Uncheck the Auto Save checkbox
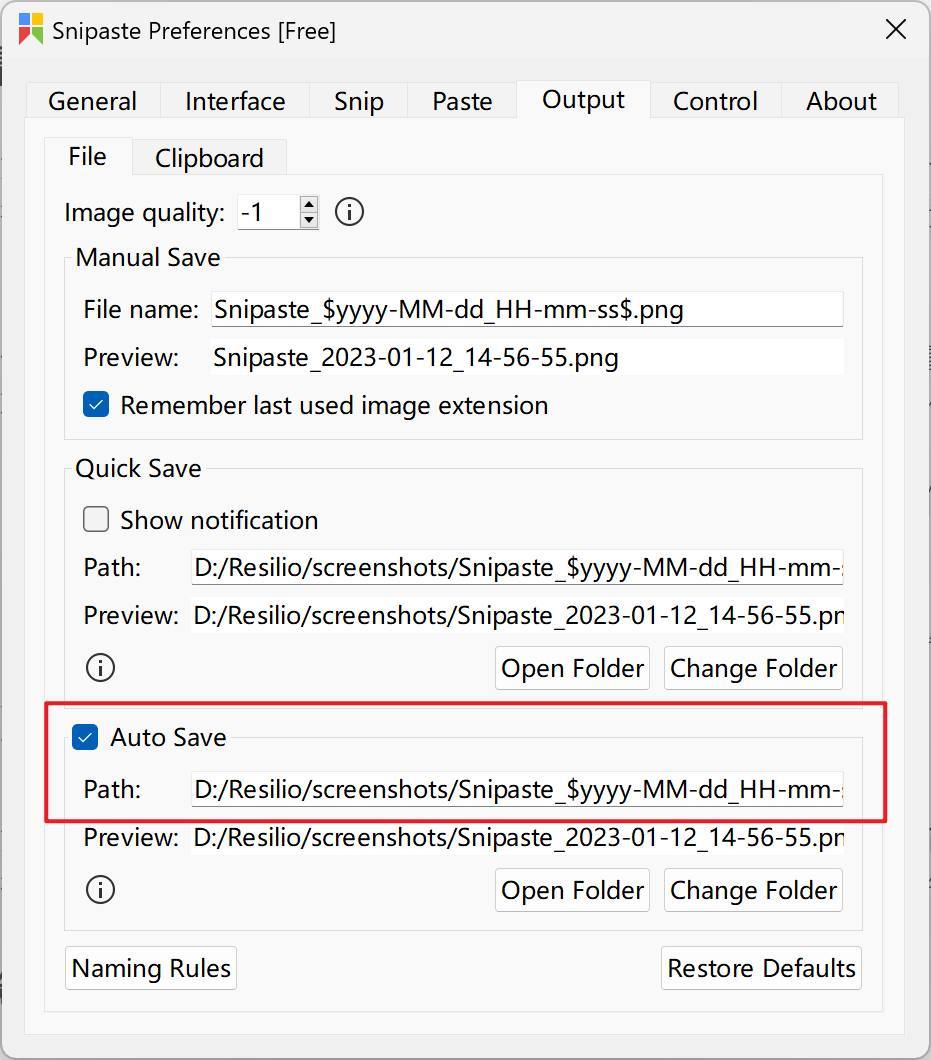Viewport: 931px width, 1060px height. [x=85, y=737]
